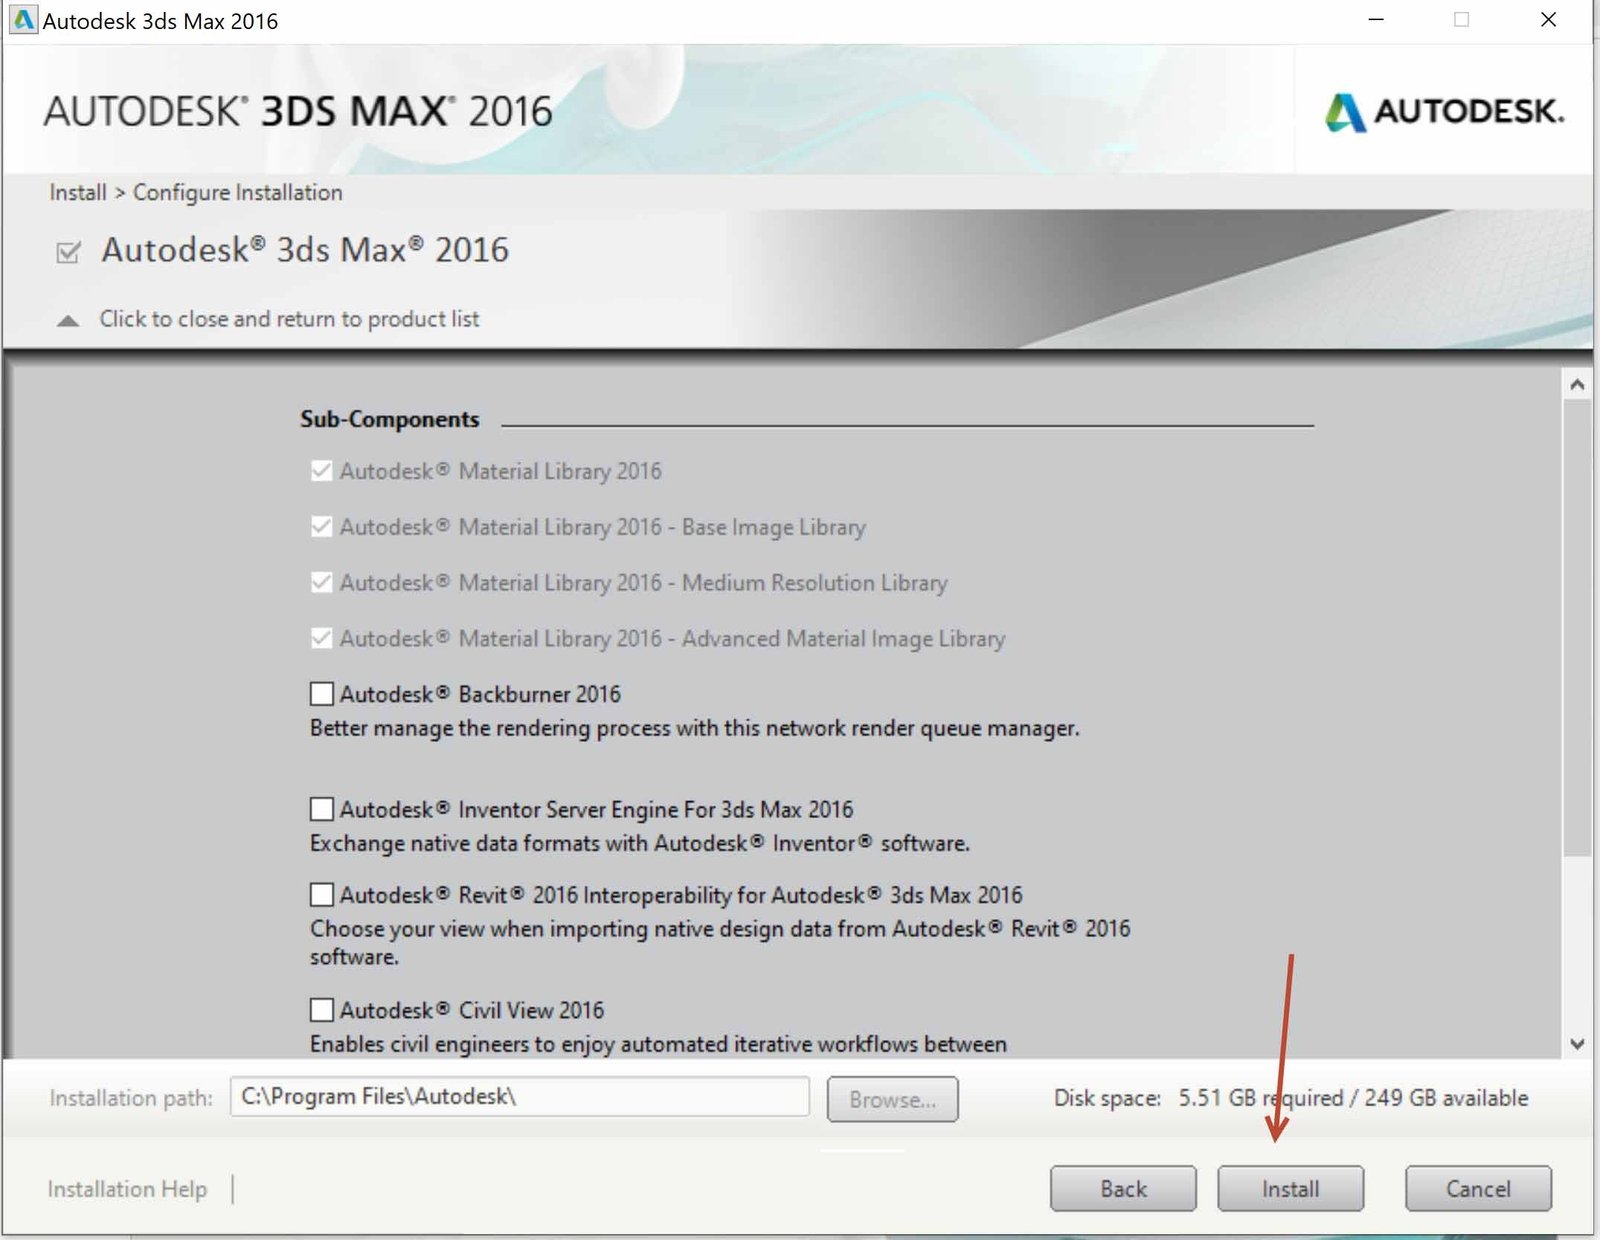Click the 3ds Max app icon in titlebar
The width and height of the screenshot is (1600, 1240).
tap(22, 17)
